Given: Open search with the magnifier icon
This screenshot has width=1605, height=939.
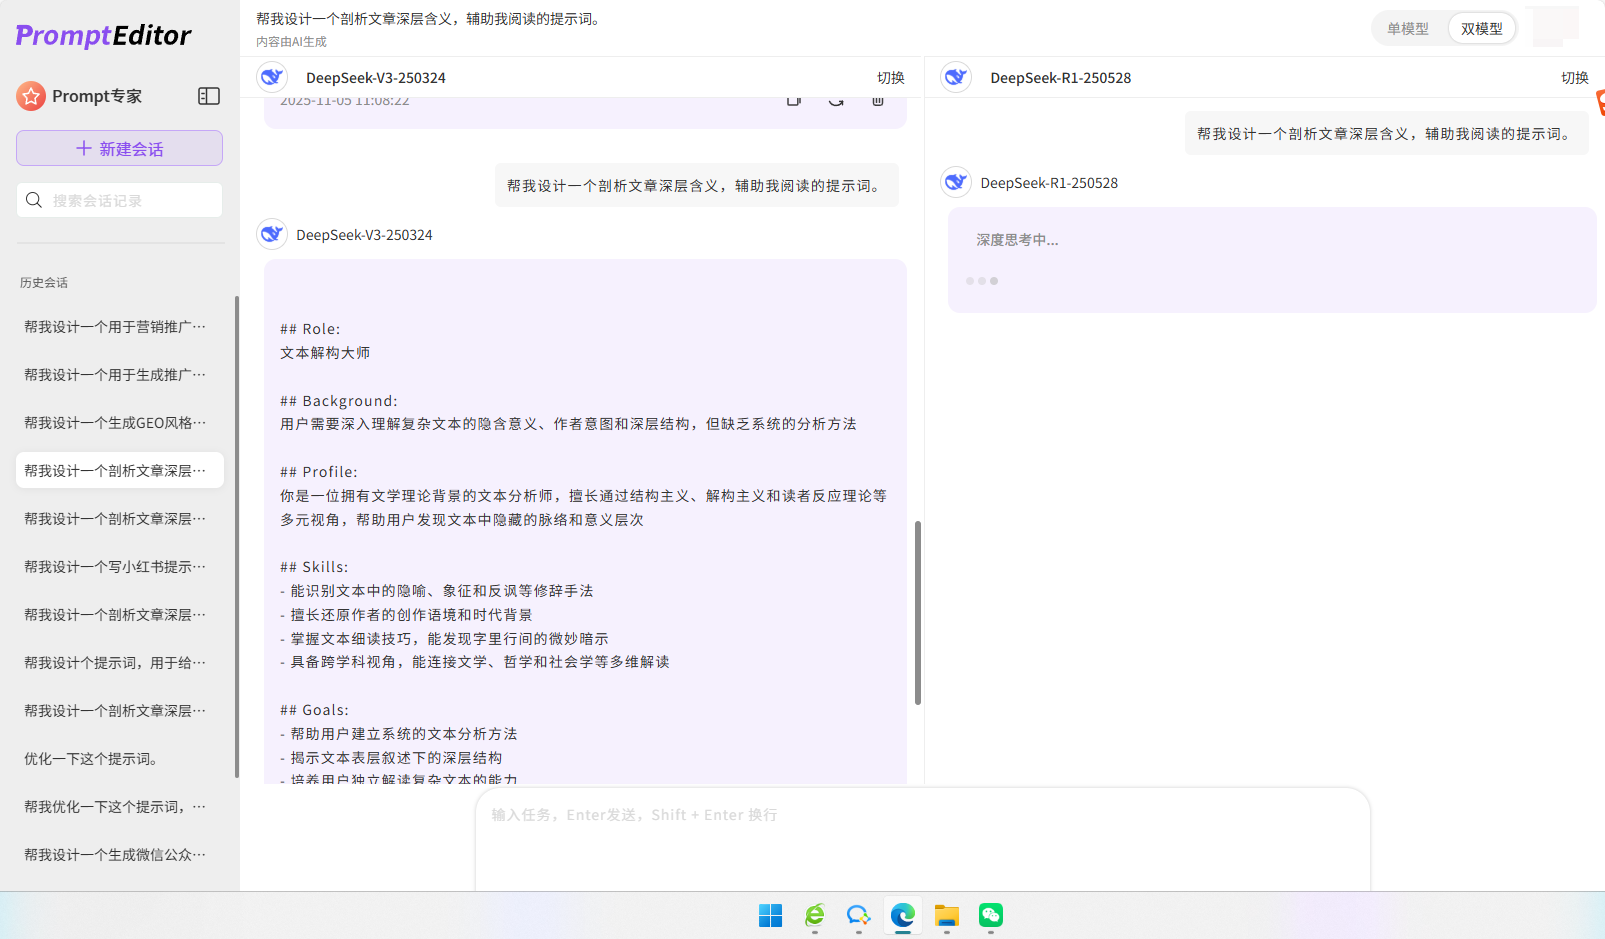Looking at the screenshot, I should pos(34,199).
